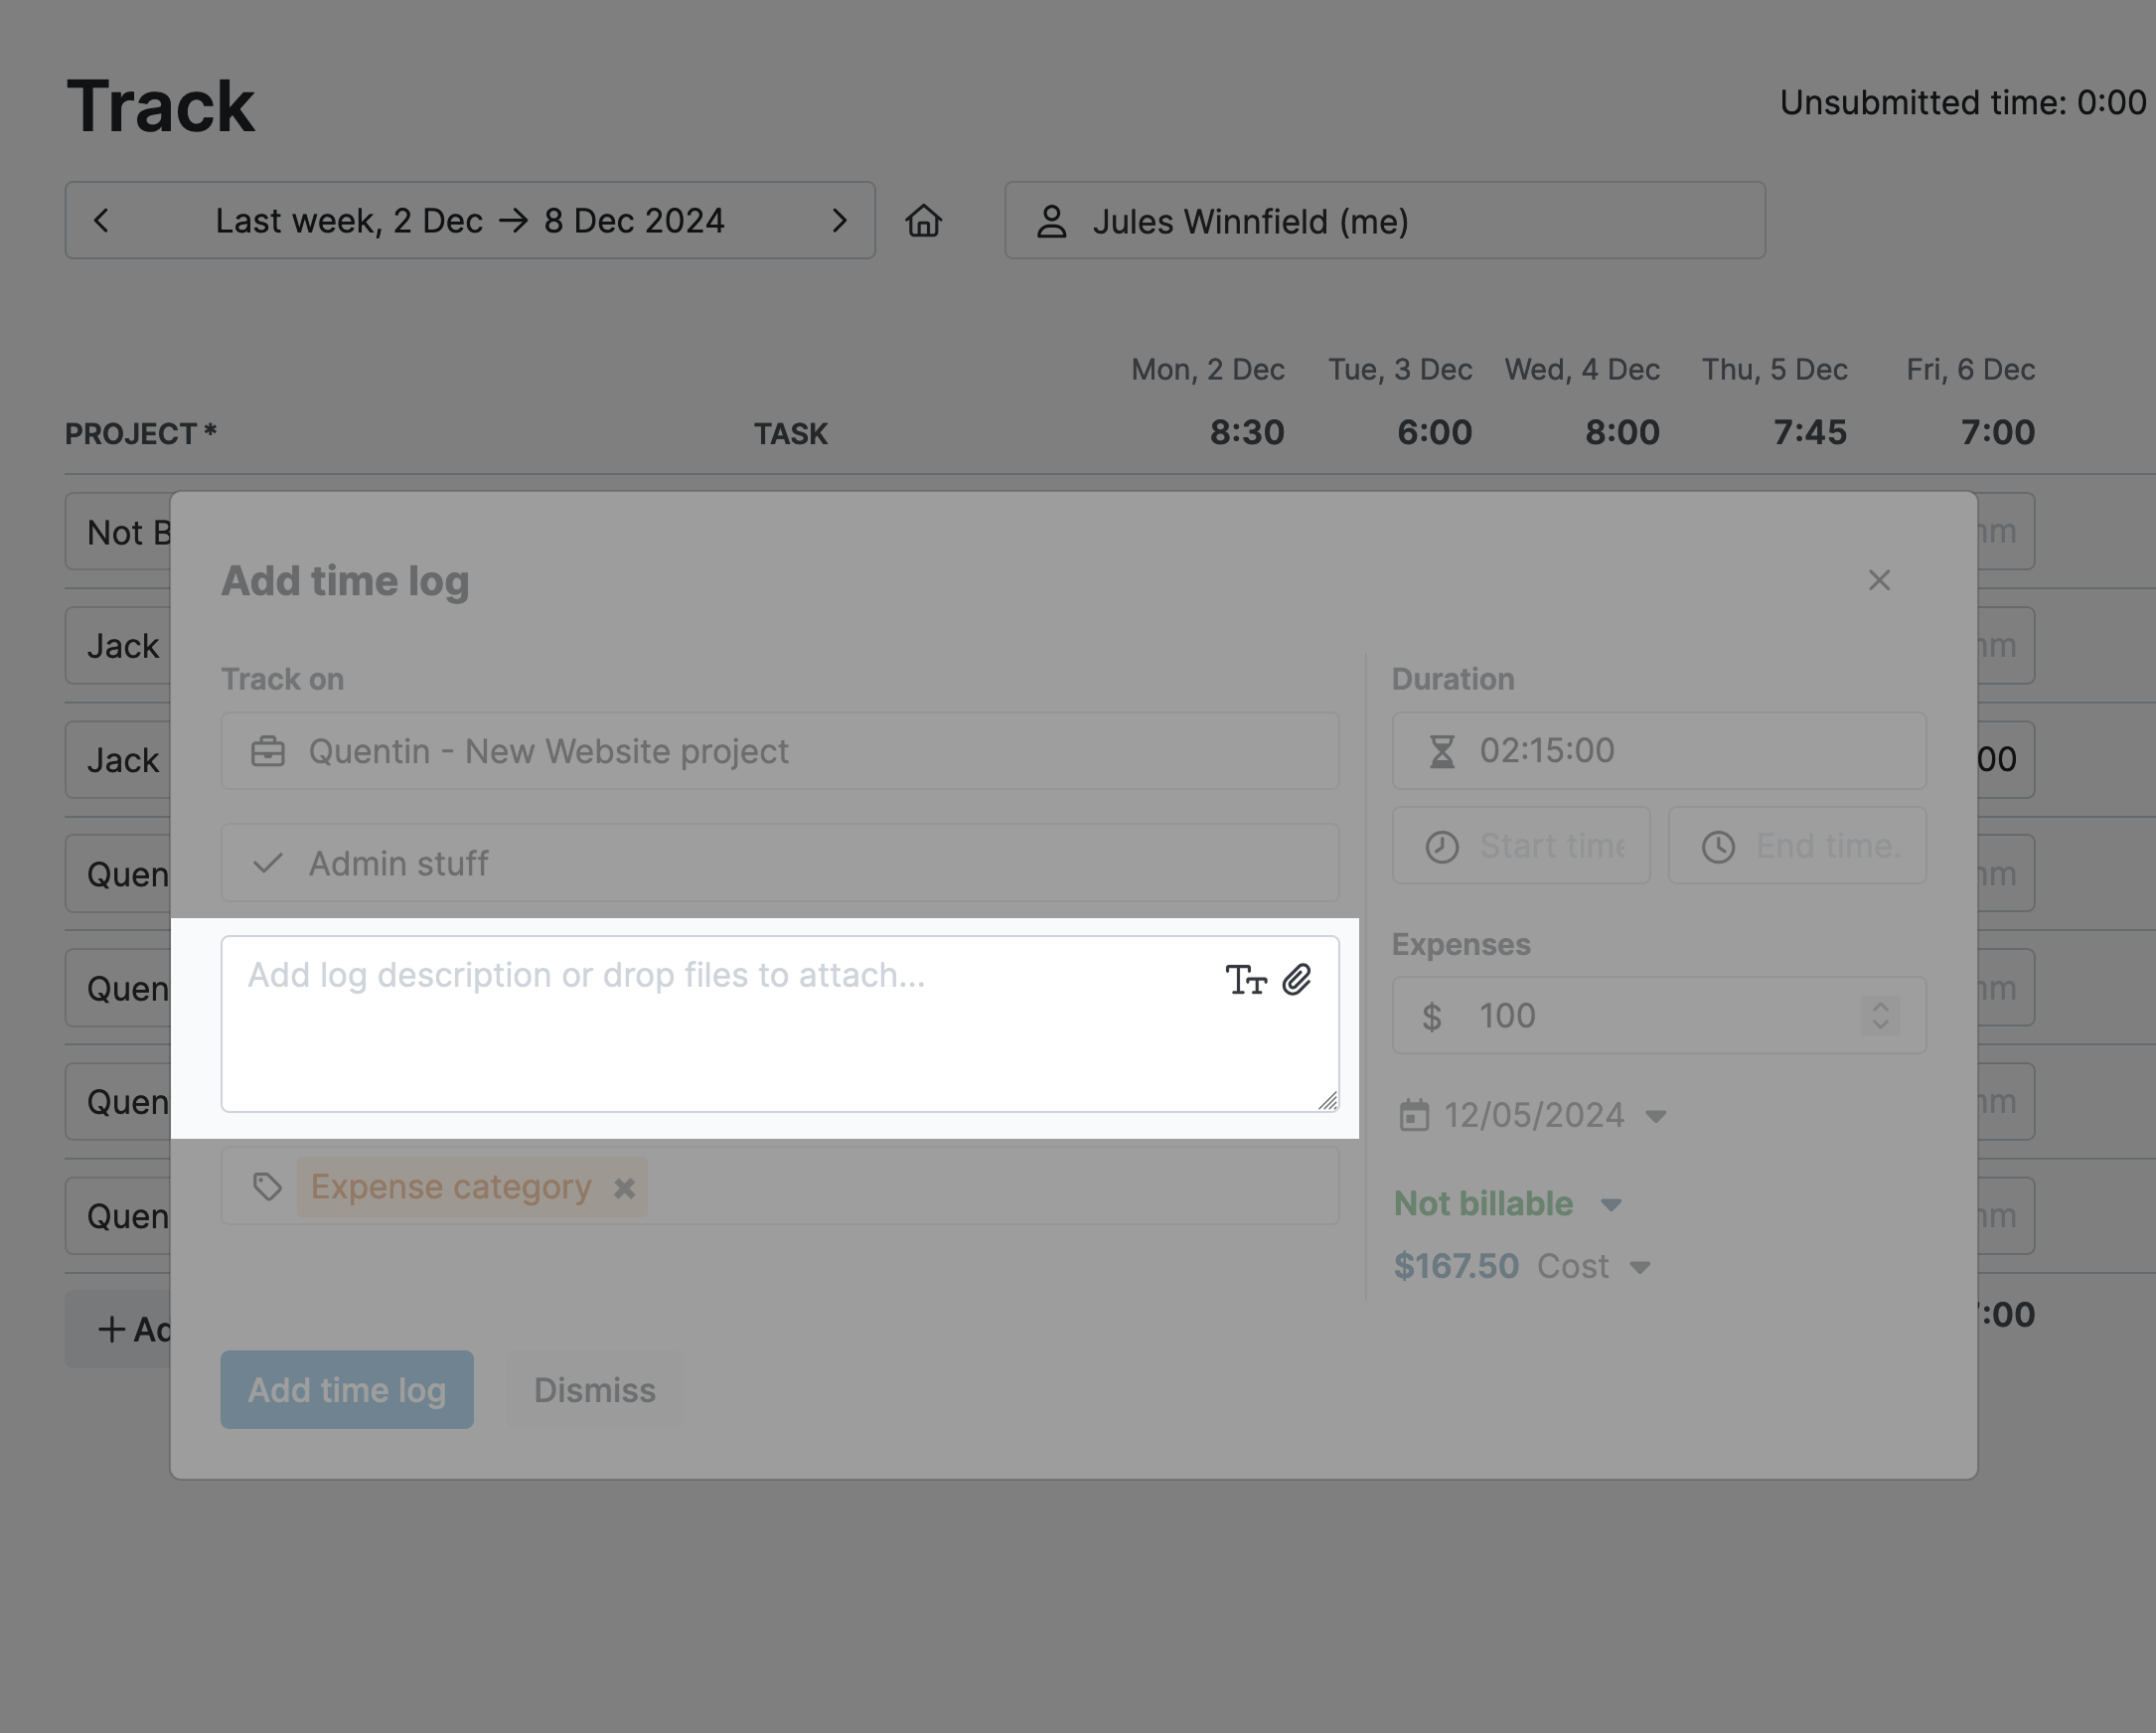The image size is (2156, 1733).
Task: Remove the Expense category tag
Action: pyautogui.click(x=625, y=1187)
